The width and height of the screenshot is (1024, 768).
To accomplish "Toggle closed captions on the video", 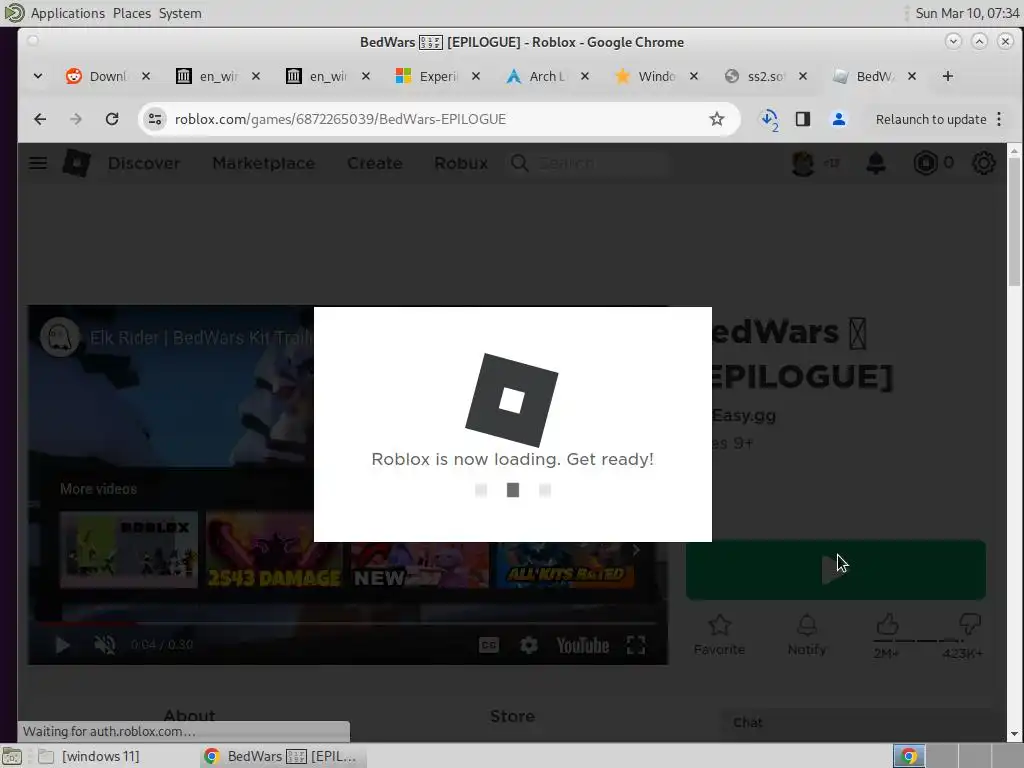I will [x=488, y=645].
